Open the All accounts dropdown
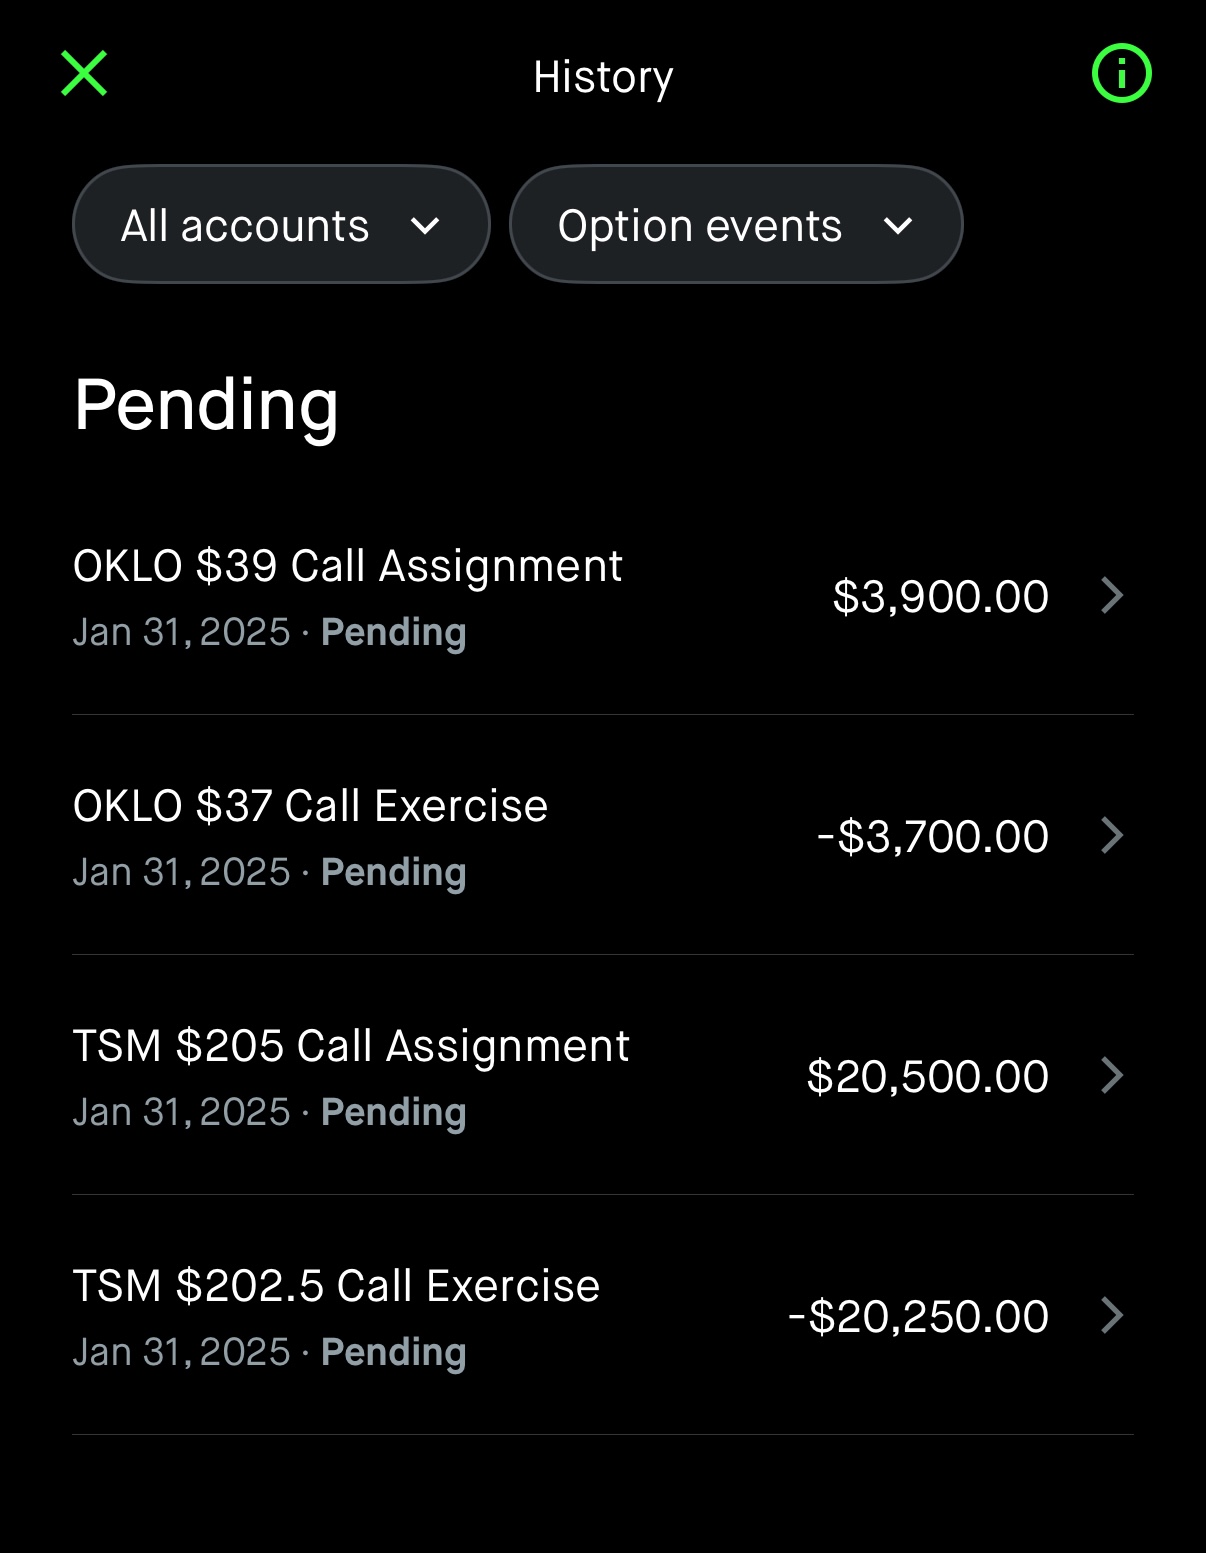The image size is (1206, 1553). click(x=280, y=225)
